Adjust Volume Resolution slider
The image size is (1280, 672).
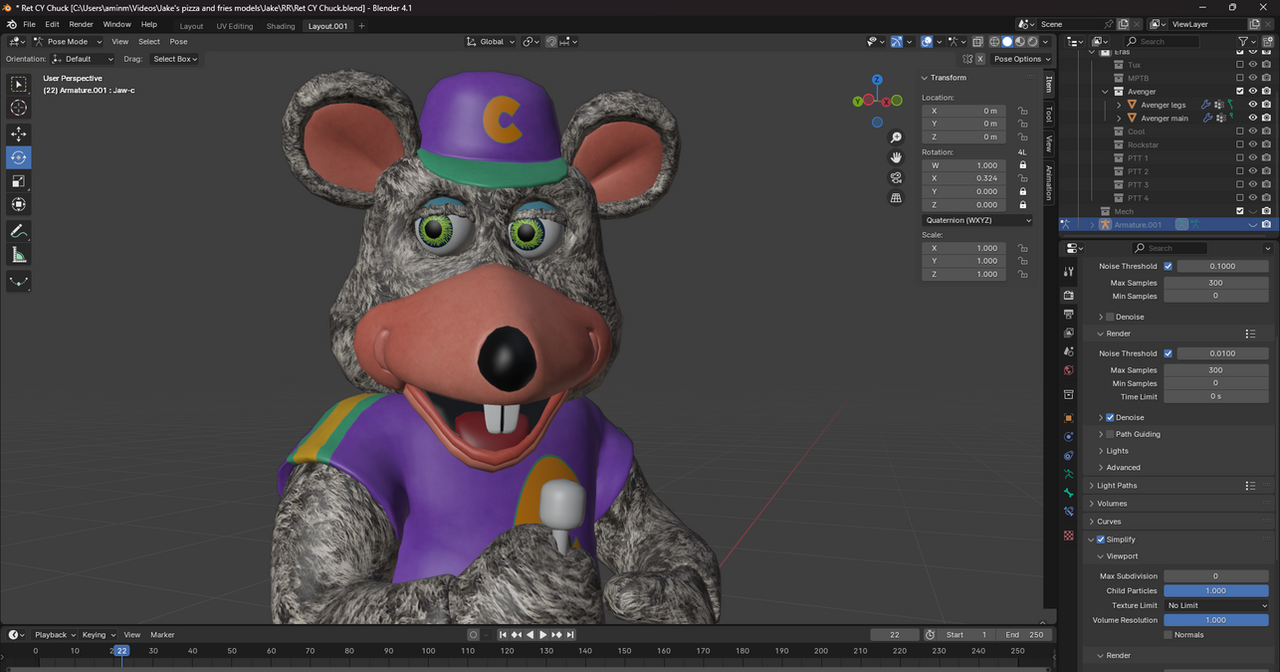point(1216,620)
